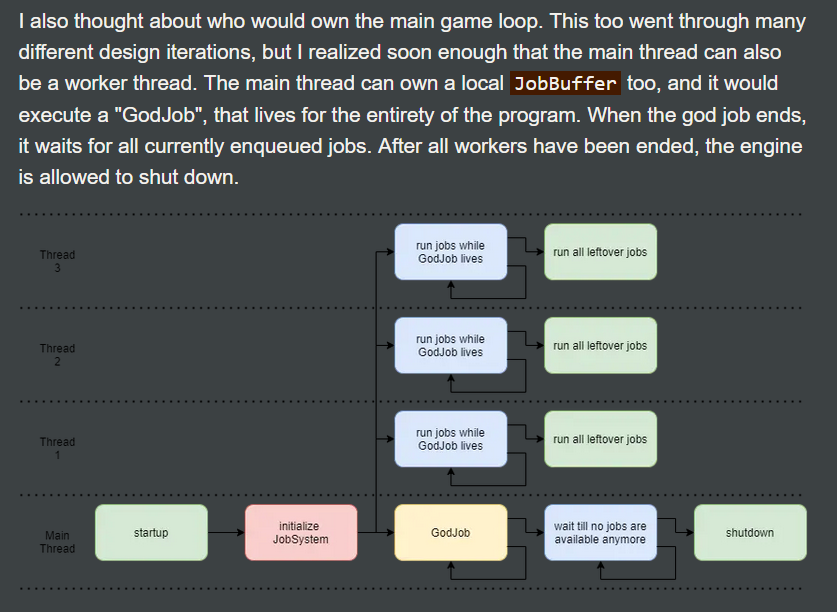Click Thread 3's run all leftover jobs box
Screen dimensions: 837x612
point(600,252)
